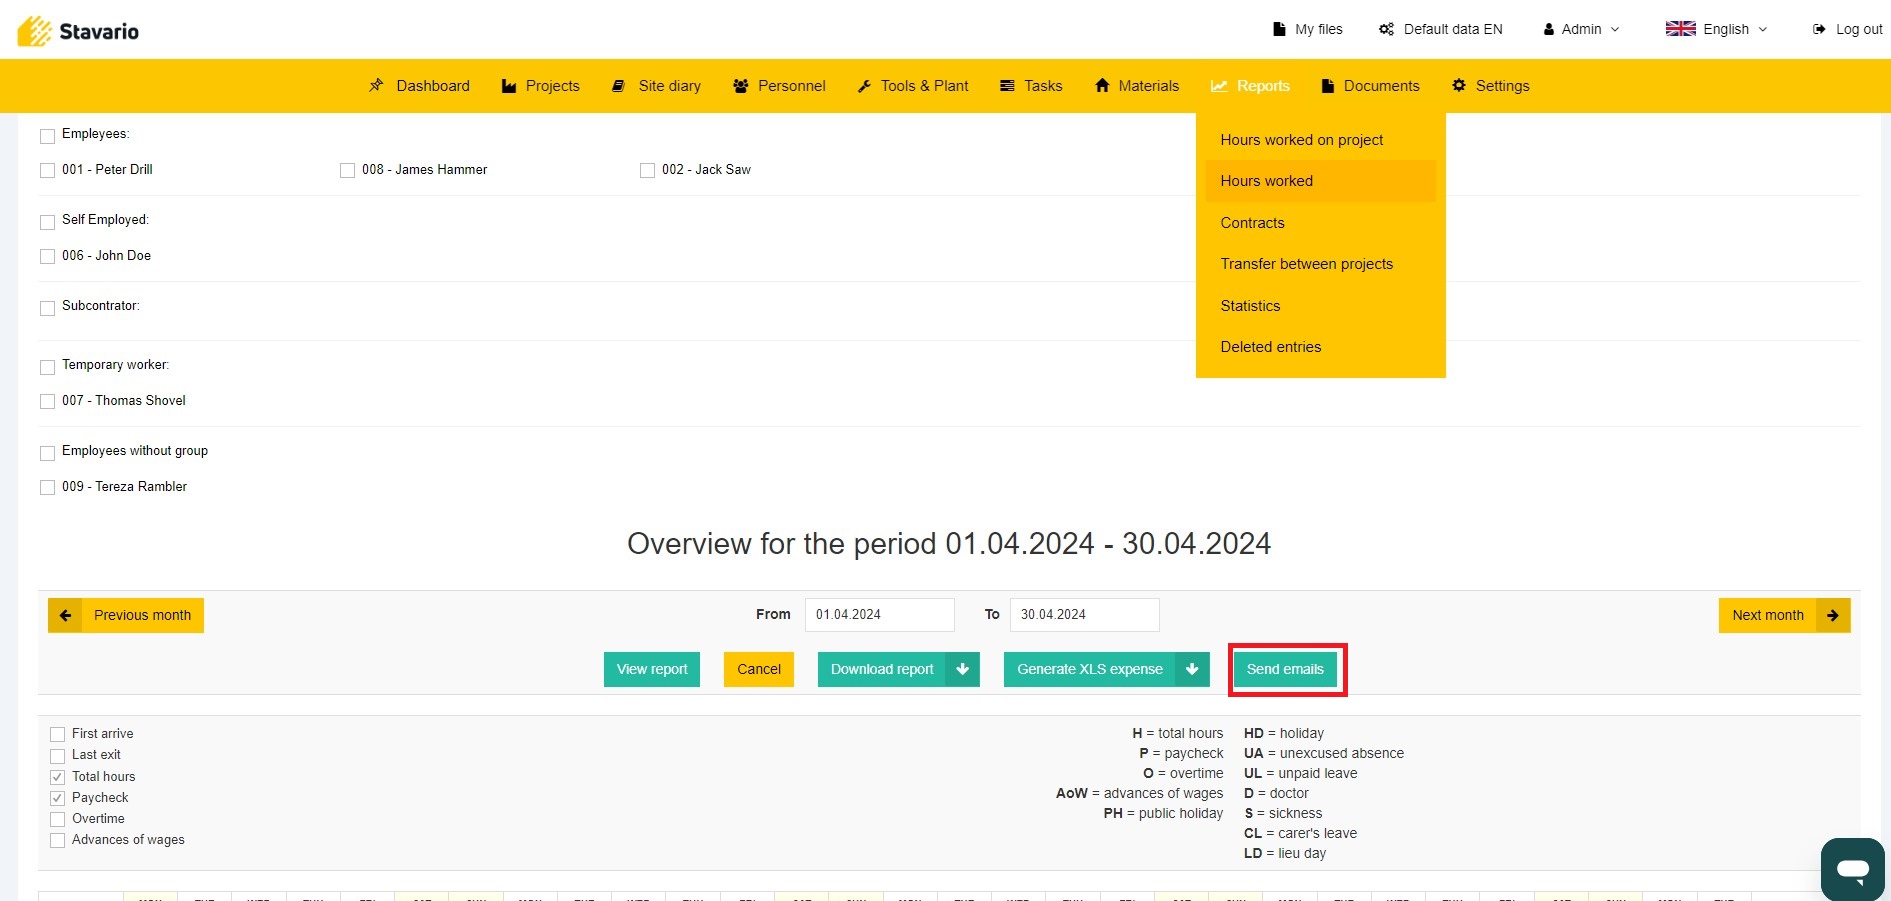Click the Next month label
Image resolution: width=1891 pixels, height=901 pixels.
(1768, 615)
